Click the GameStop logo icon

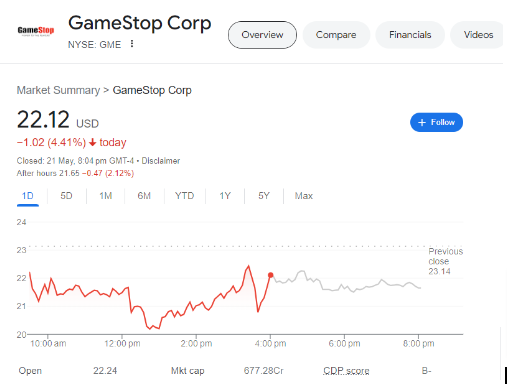(36, 31)
